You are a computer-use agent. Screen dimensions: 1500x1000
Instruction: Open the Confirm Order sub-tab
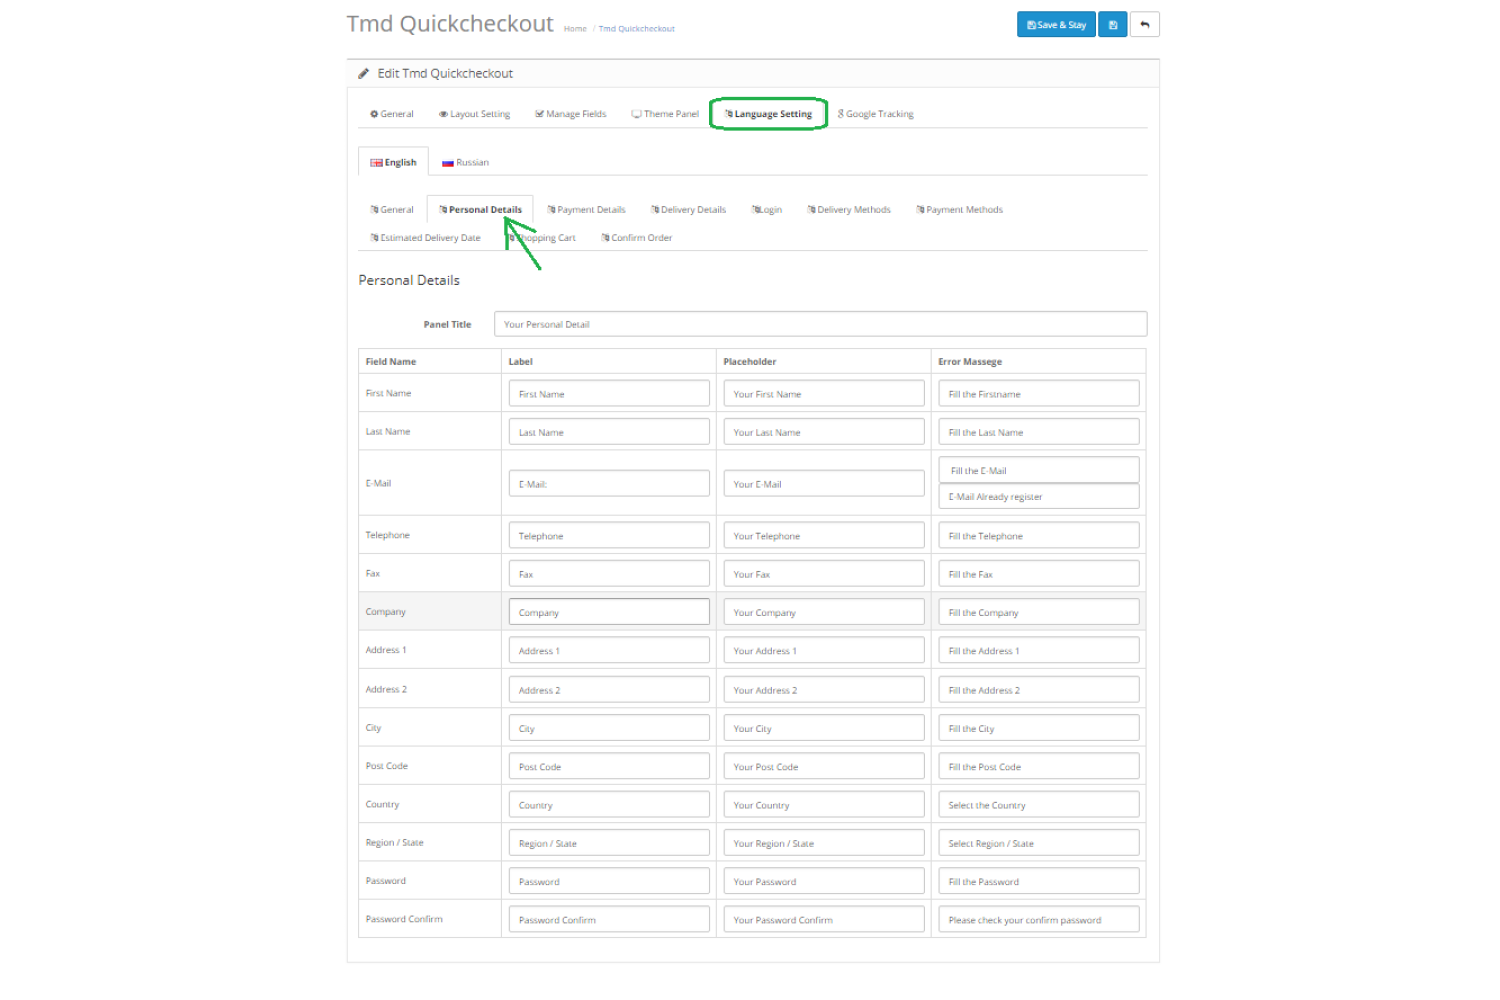pyautogui.click(x=637, y=238)
